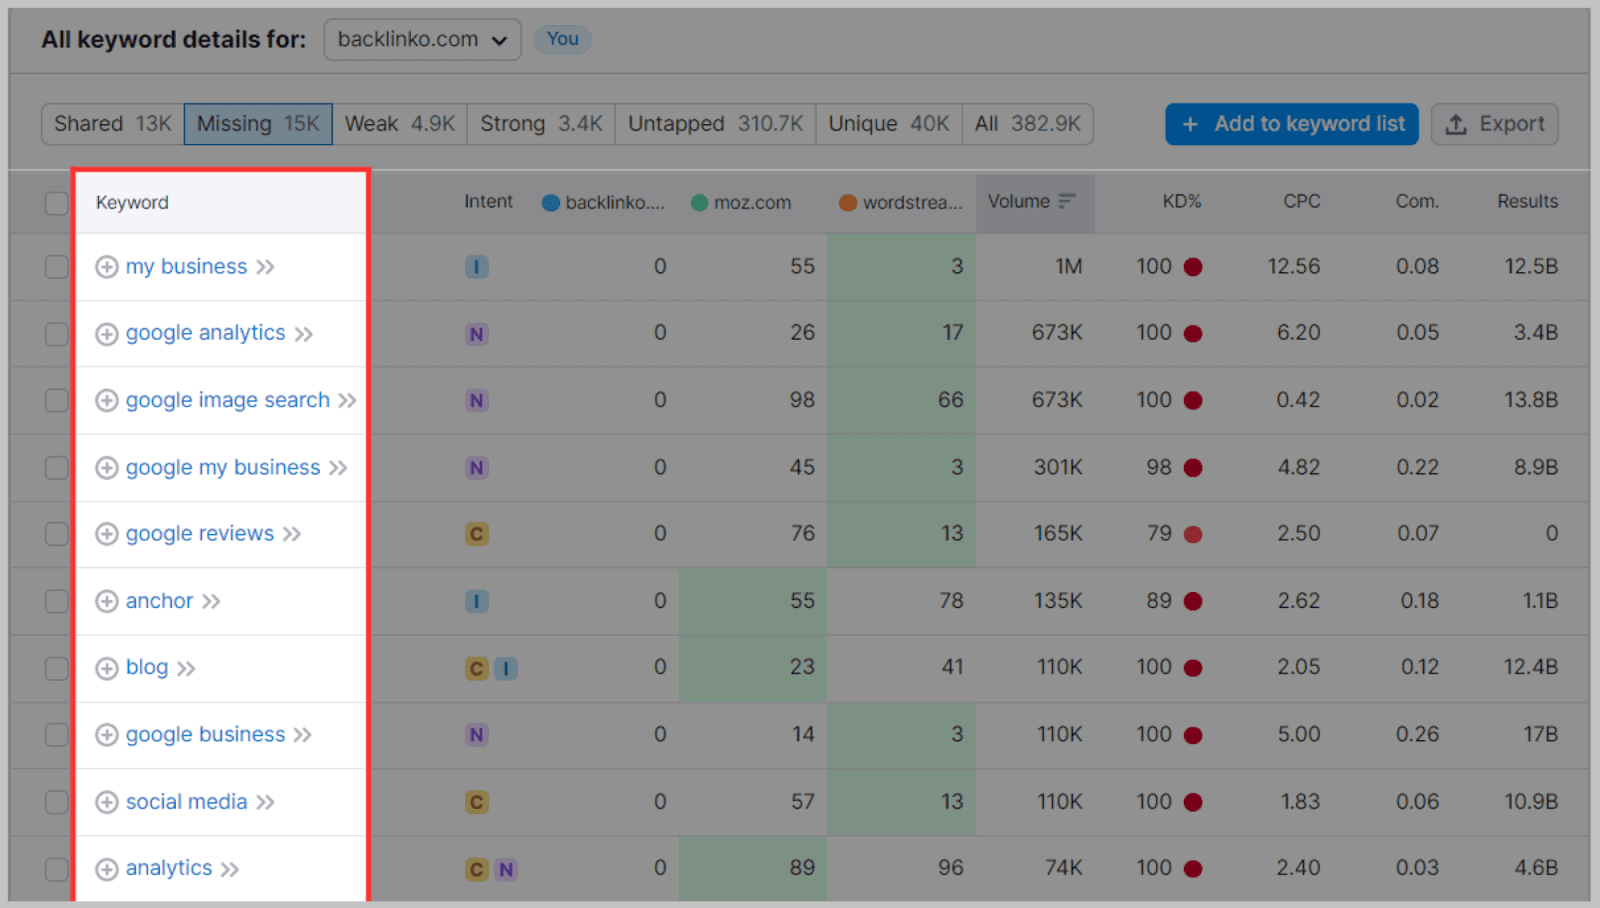1600x908 pixels.
Task: Click the Informational intent badge for 'my business'
Action: 477,267
